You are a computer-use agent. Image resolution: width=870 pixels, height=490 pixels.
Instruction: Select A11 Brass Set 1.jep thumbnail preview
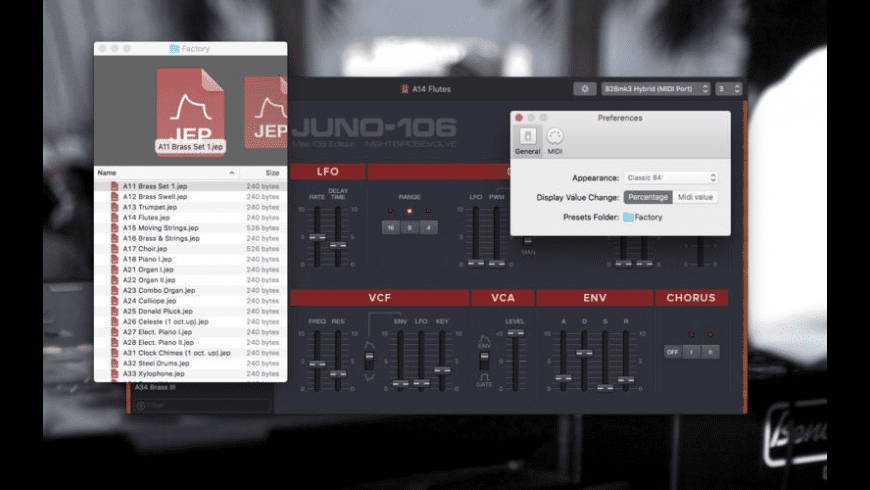(x=190, y=111)
